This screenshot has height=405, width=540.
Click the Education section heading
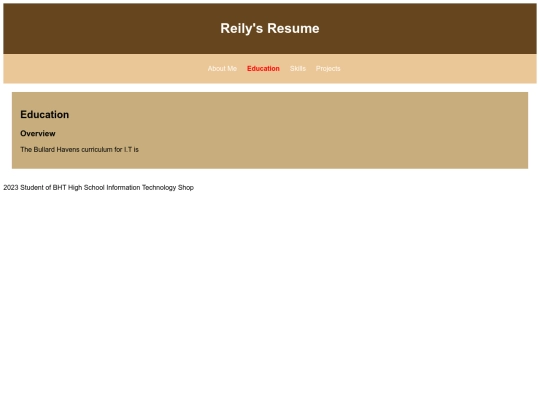[44, 114]
